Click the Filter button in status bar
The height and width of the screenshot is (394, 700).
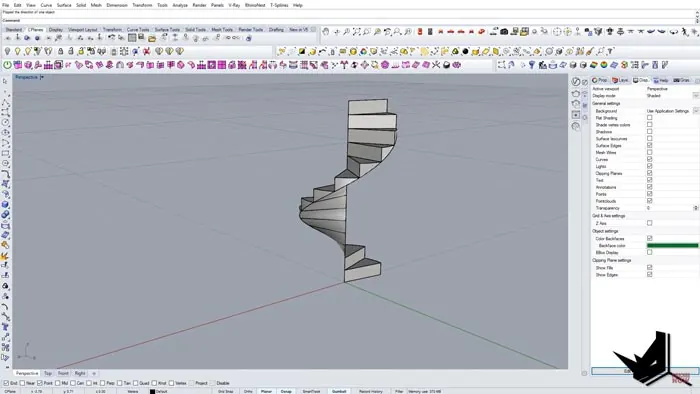(399, 391)
